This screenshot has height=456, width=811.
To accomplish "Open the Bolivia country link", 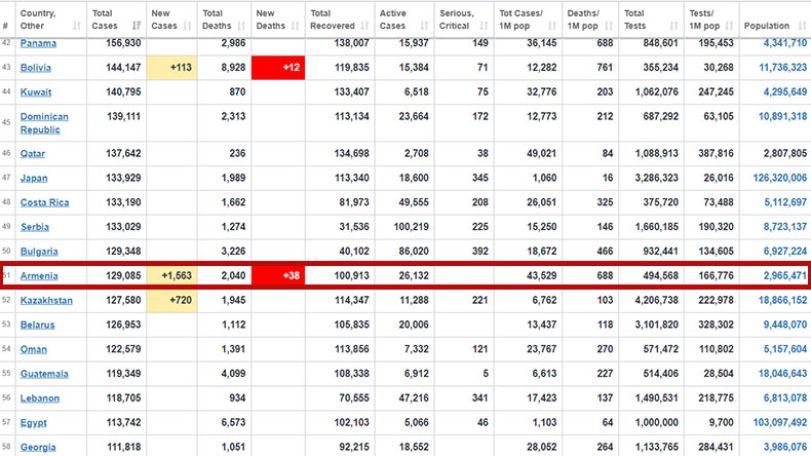I will 36,68.
